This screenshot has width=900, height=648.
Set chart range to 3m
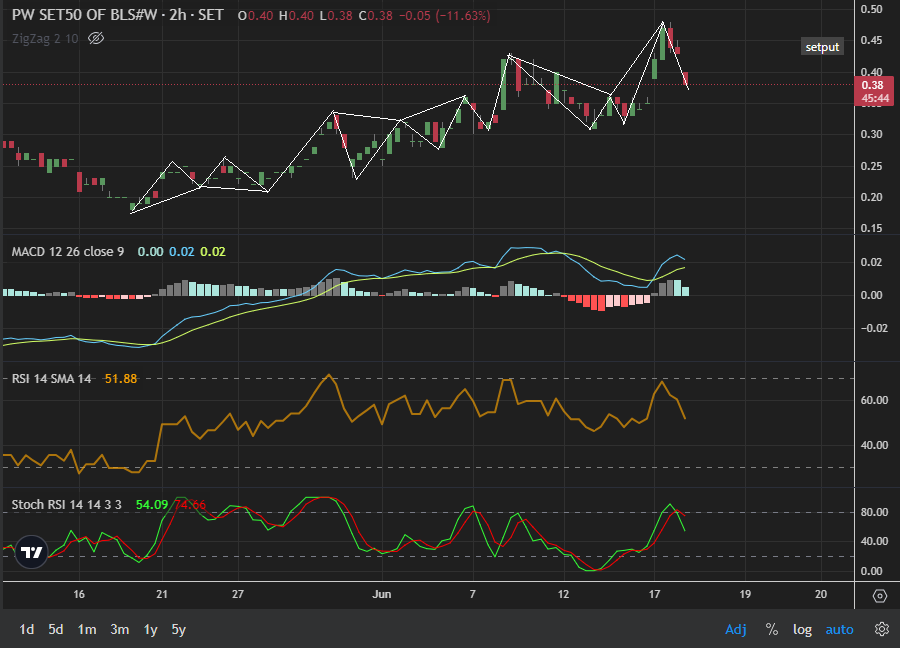pyautogui.click(x=119, y=629)
